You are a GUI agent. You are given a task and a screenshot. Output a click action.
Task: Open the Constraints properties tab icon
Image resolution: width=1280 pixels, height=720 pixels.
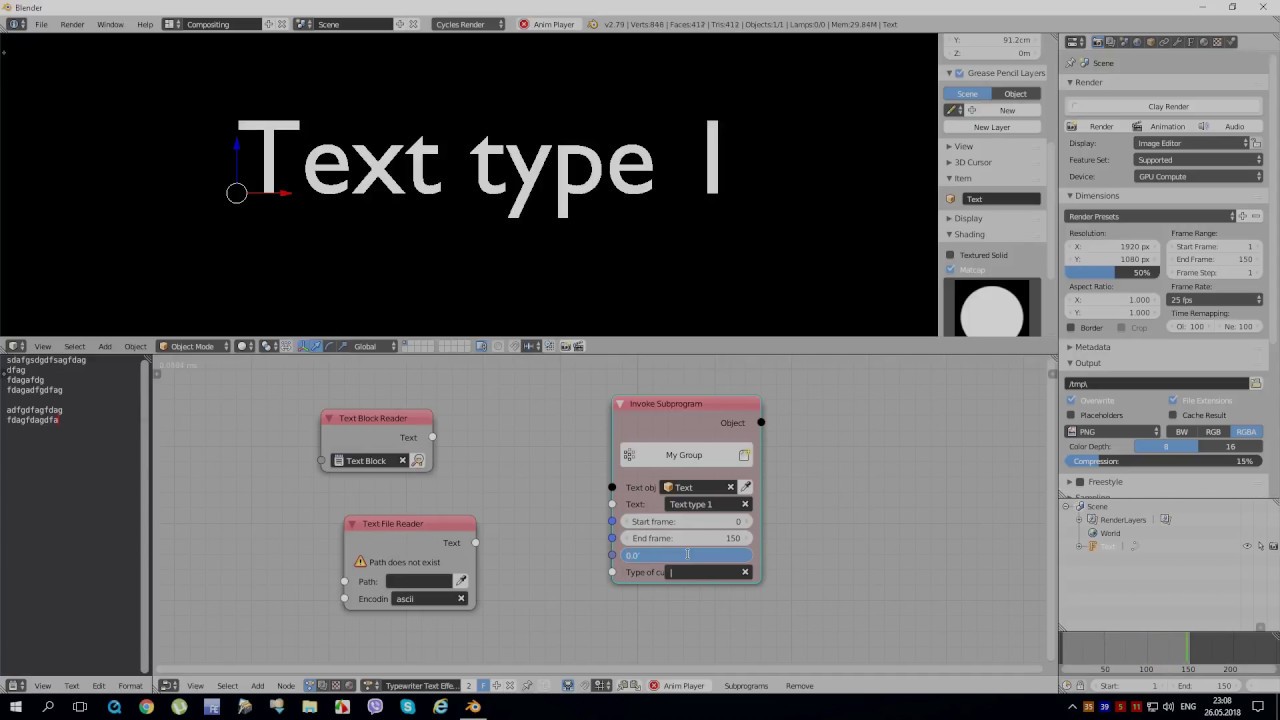click(1164, 42)
